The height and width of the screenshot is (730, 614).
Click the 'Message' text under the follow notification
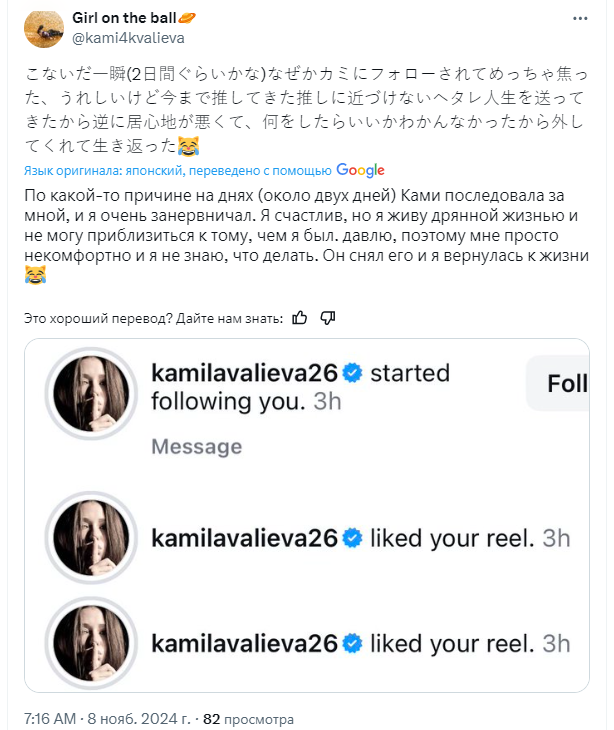pos(197,447)
